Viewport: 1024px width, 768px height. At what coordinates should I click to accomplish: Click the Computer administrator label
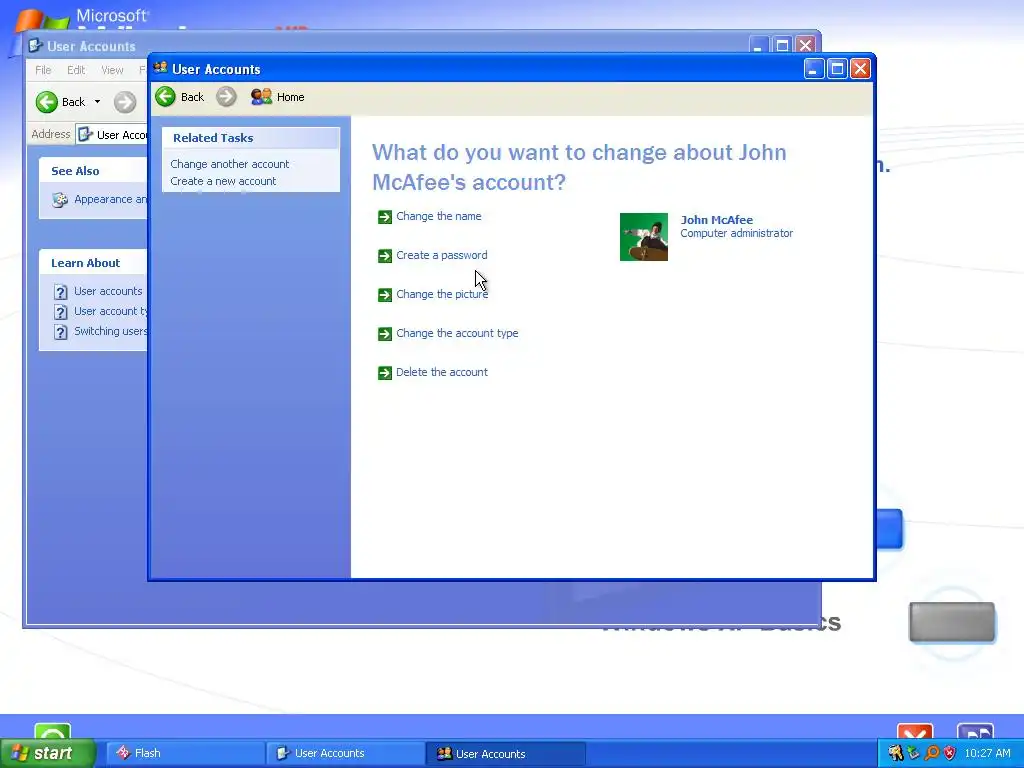coord(737,233)
